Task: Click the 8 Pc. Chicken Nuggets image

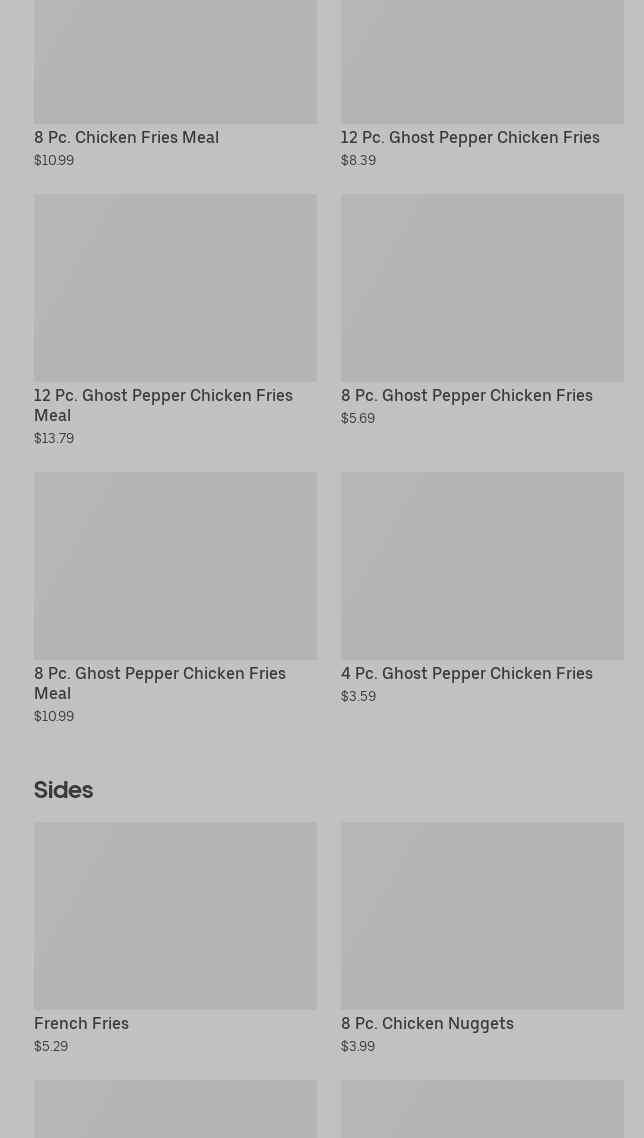Action: tap(482, 915)
